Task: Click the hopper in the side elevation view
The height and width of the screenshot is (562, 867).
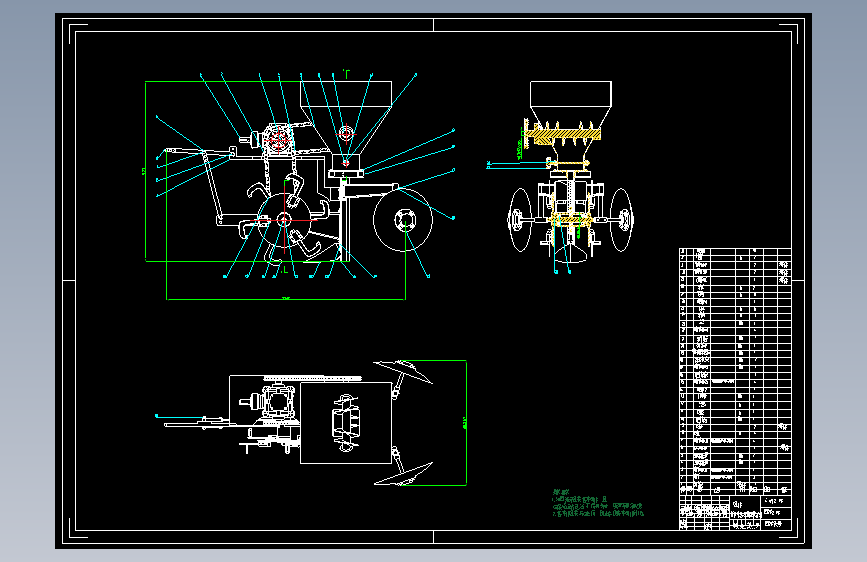Action: [346, 117]
